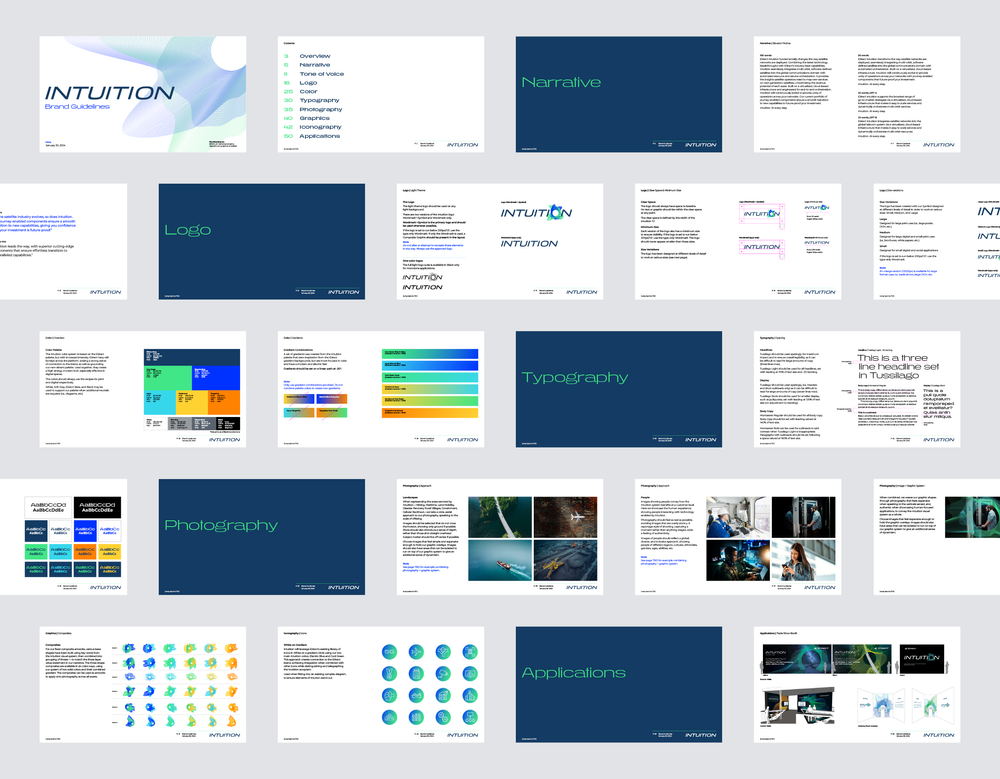Open the navy 'Logo' section divider slide

click(261, 241)
